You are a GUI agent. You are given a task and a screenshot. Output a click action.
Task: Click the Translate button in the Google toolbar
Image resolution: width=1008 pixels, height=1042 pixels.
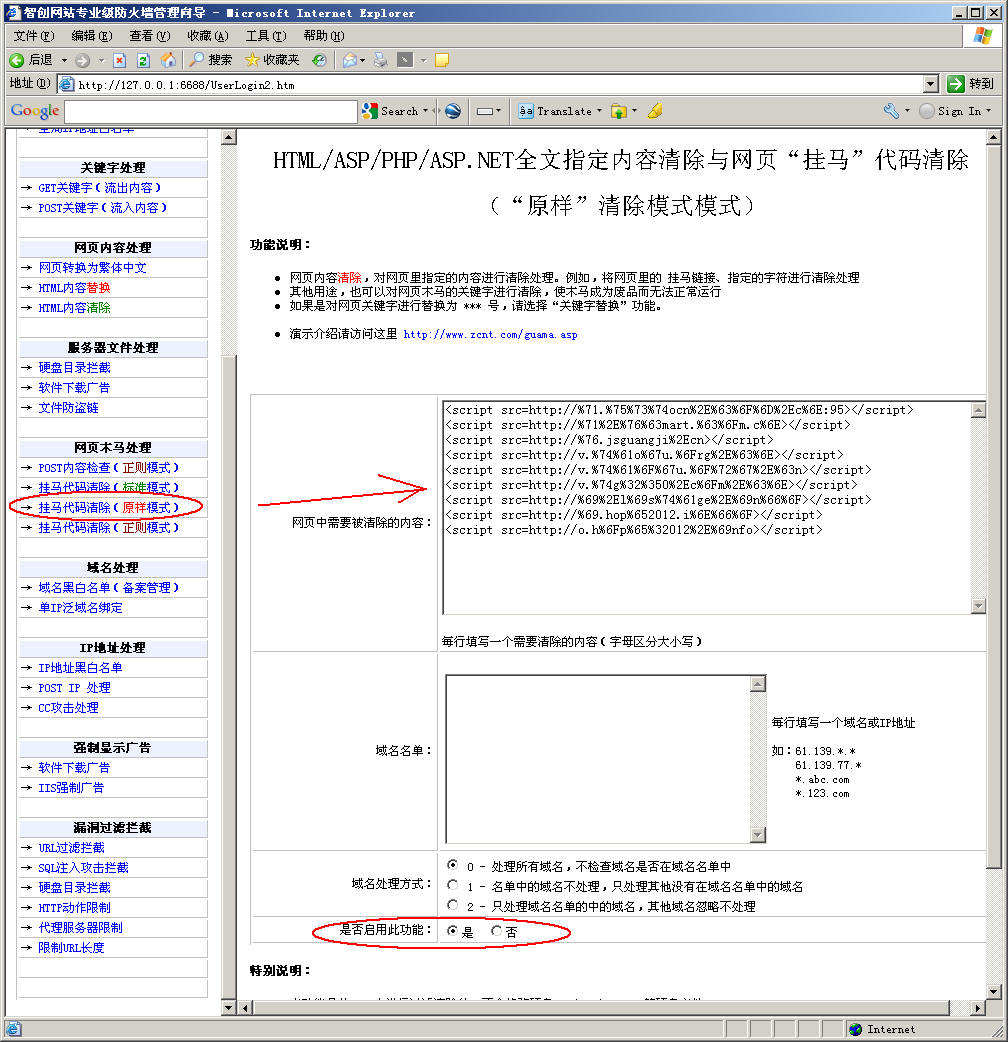tap(555, 111)
